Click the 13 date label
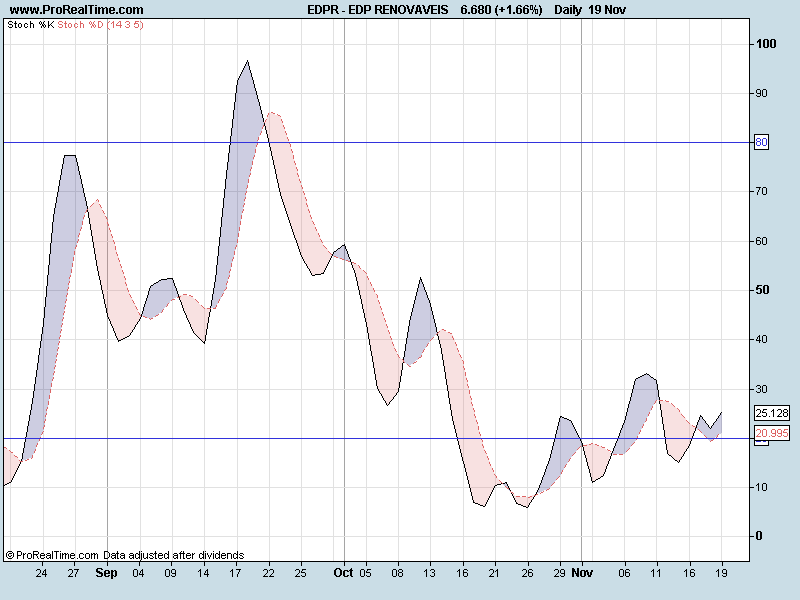Screen dimensions: 800x600 [430, 573]
